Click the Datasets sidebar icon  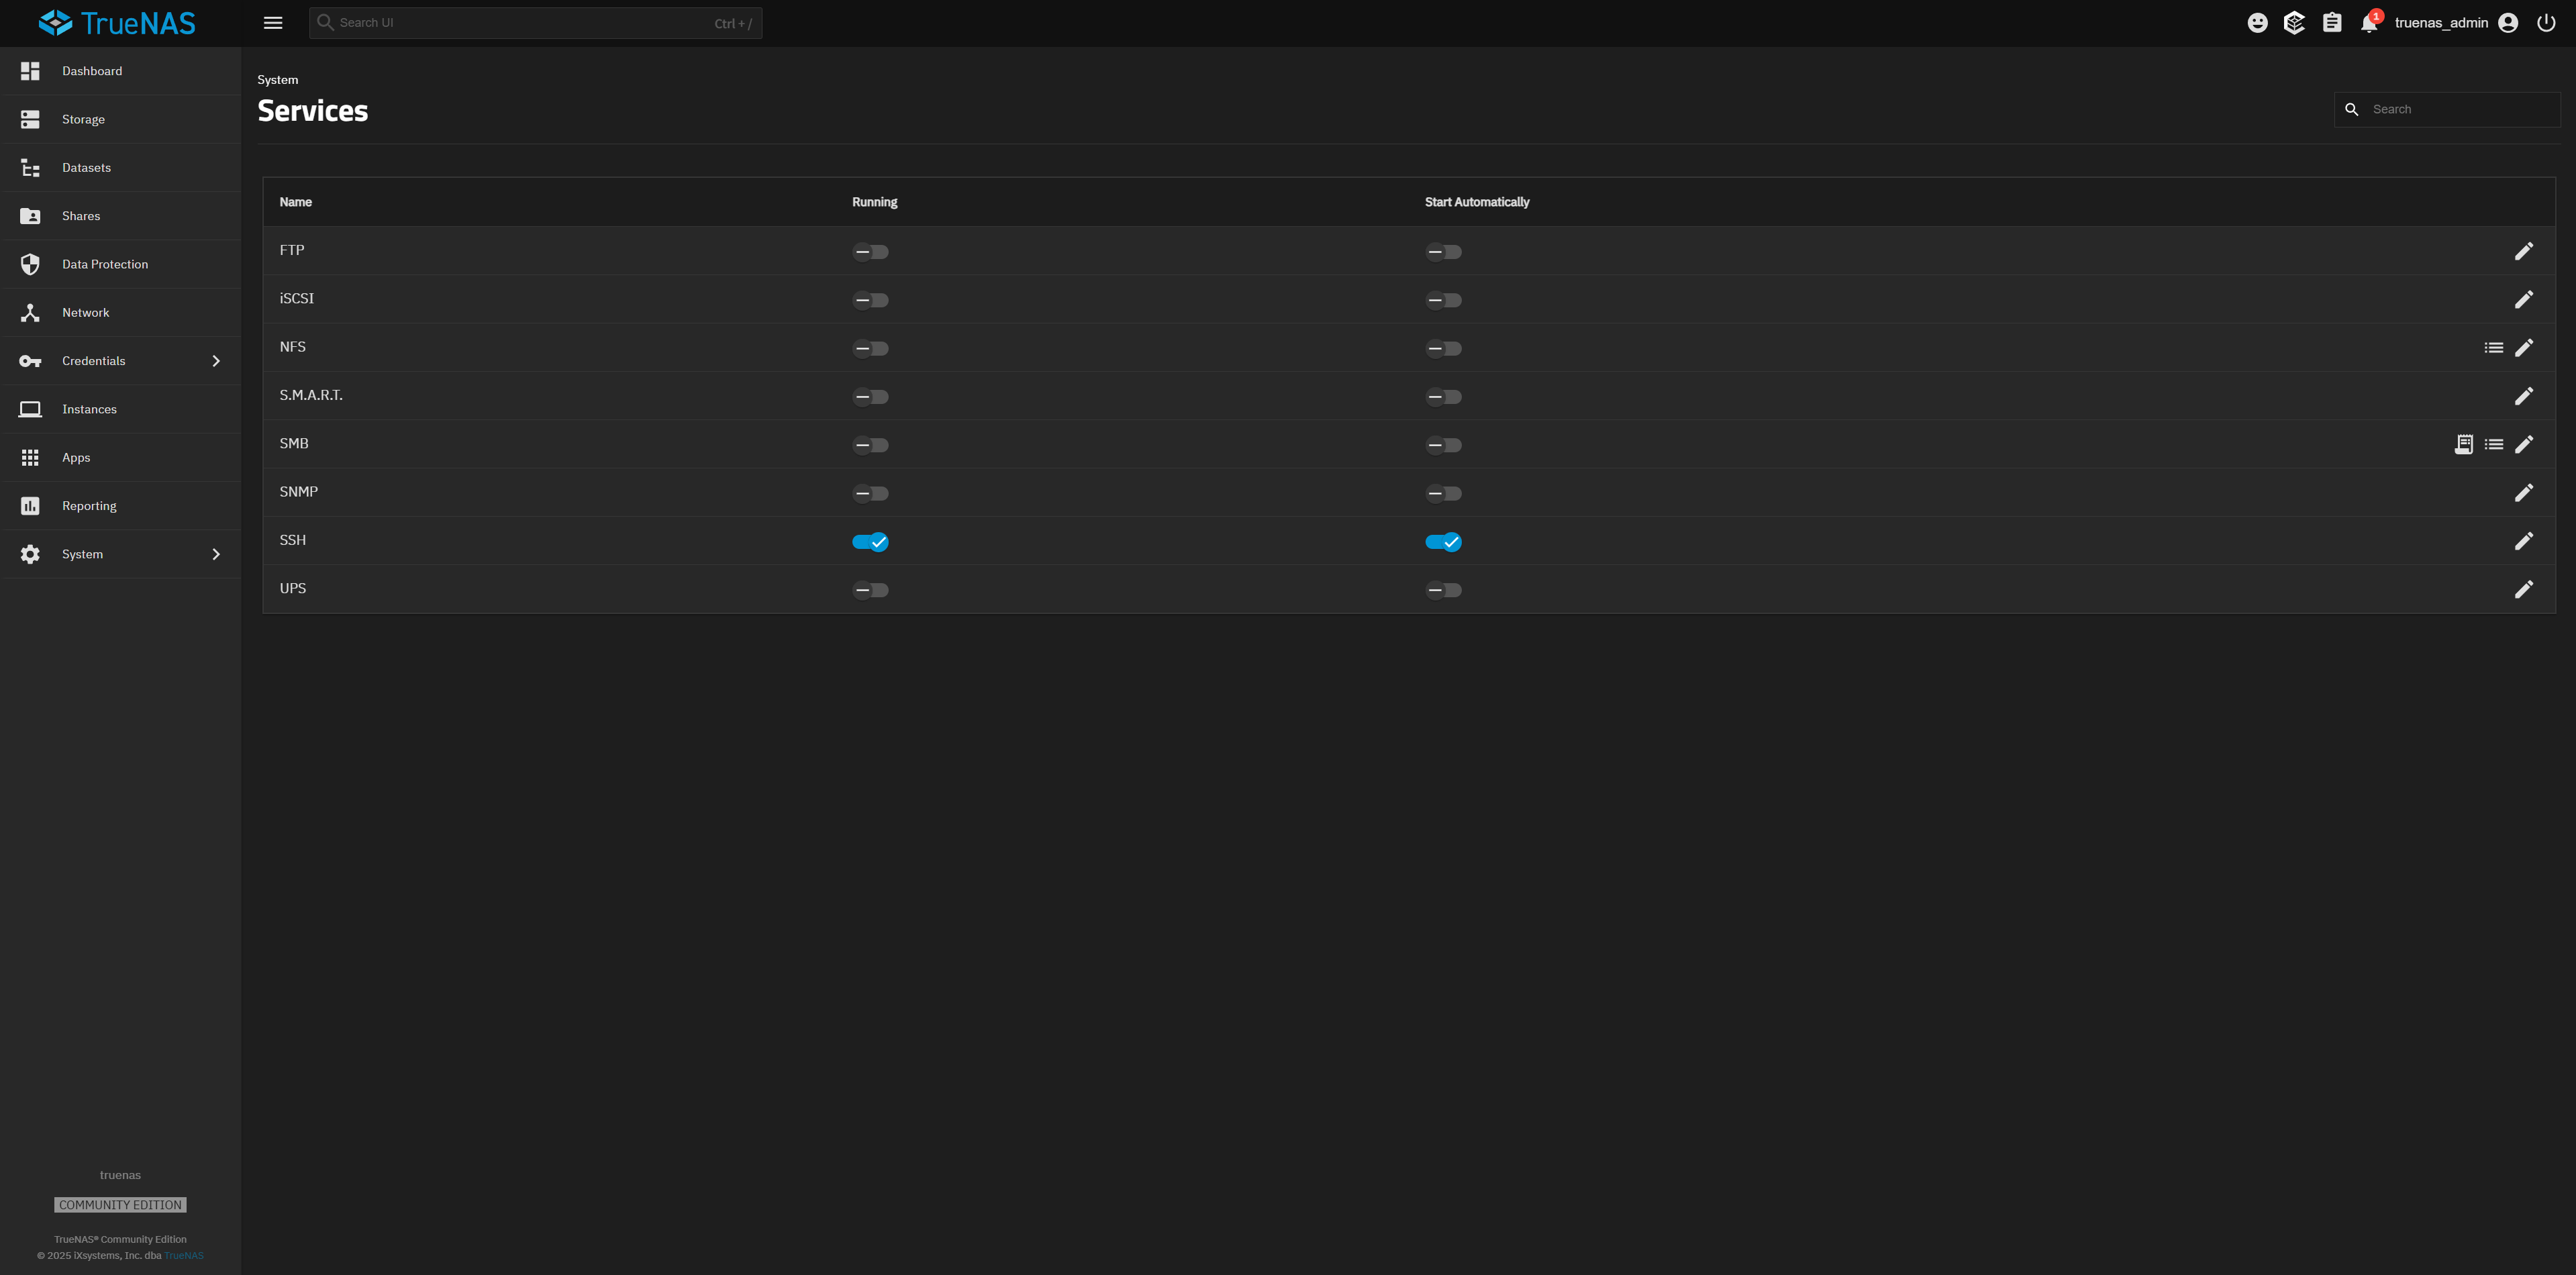click(30, 168)
